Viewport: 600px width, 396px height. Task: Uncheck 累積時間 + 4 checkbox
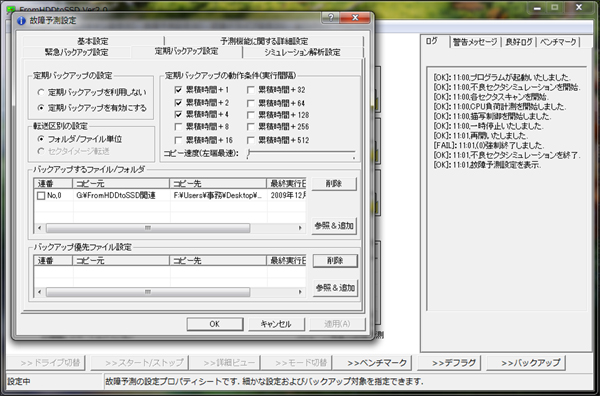[178, 114]
